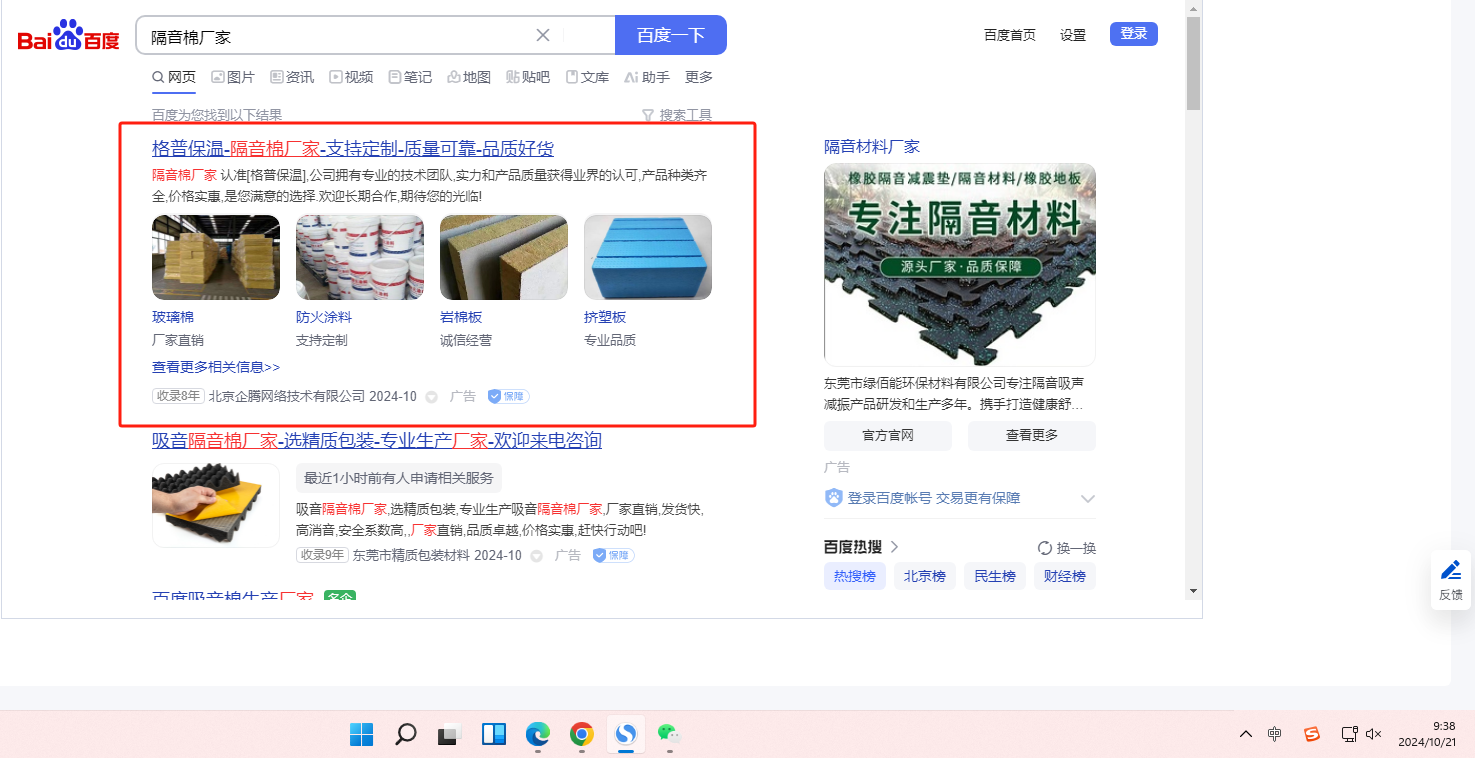Switch to the 文库 search tab
The height and width of the screenshot is (758, 1475).
587,77
